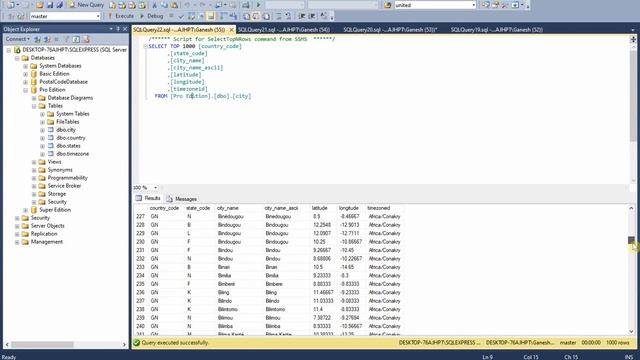
Task: Click the Copy icon in toolbar
Action: [164, 5]
